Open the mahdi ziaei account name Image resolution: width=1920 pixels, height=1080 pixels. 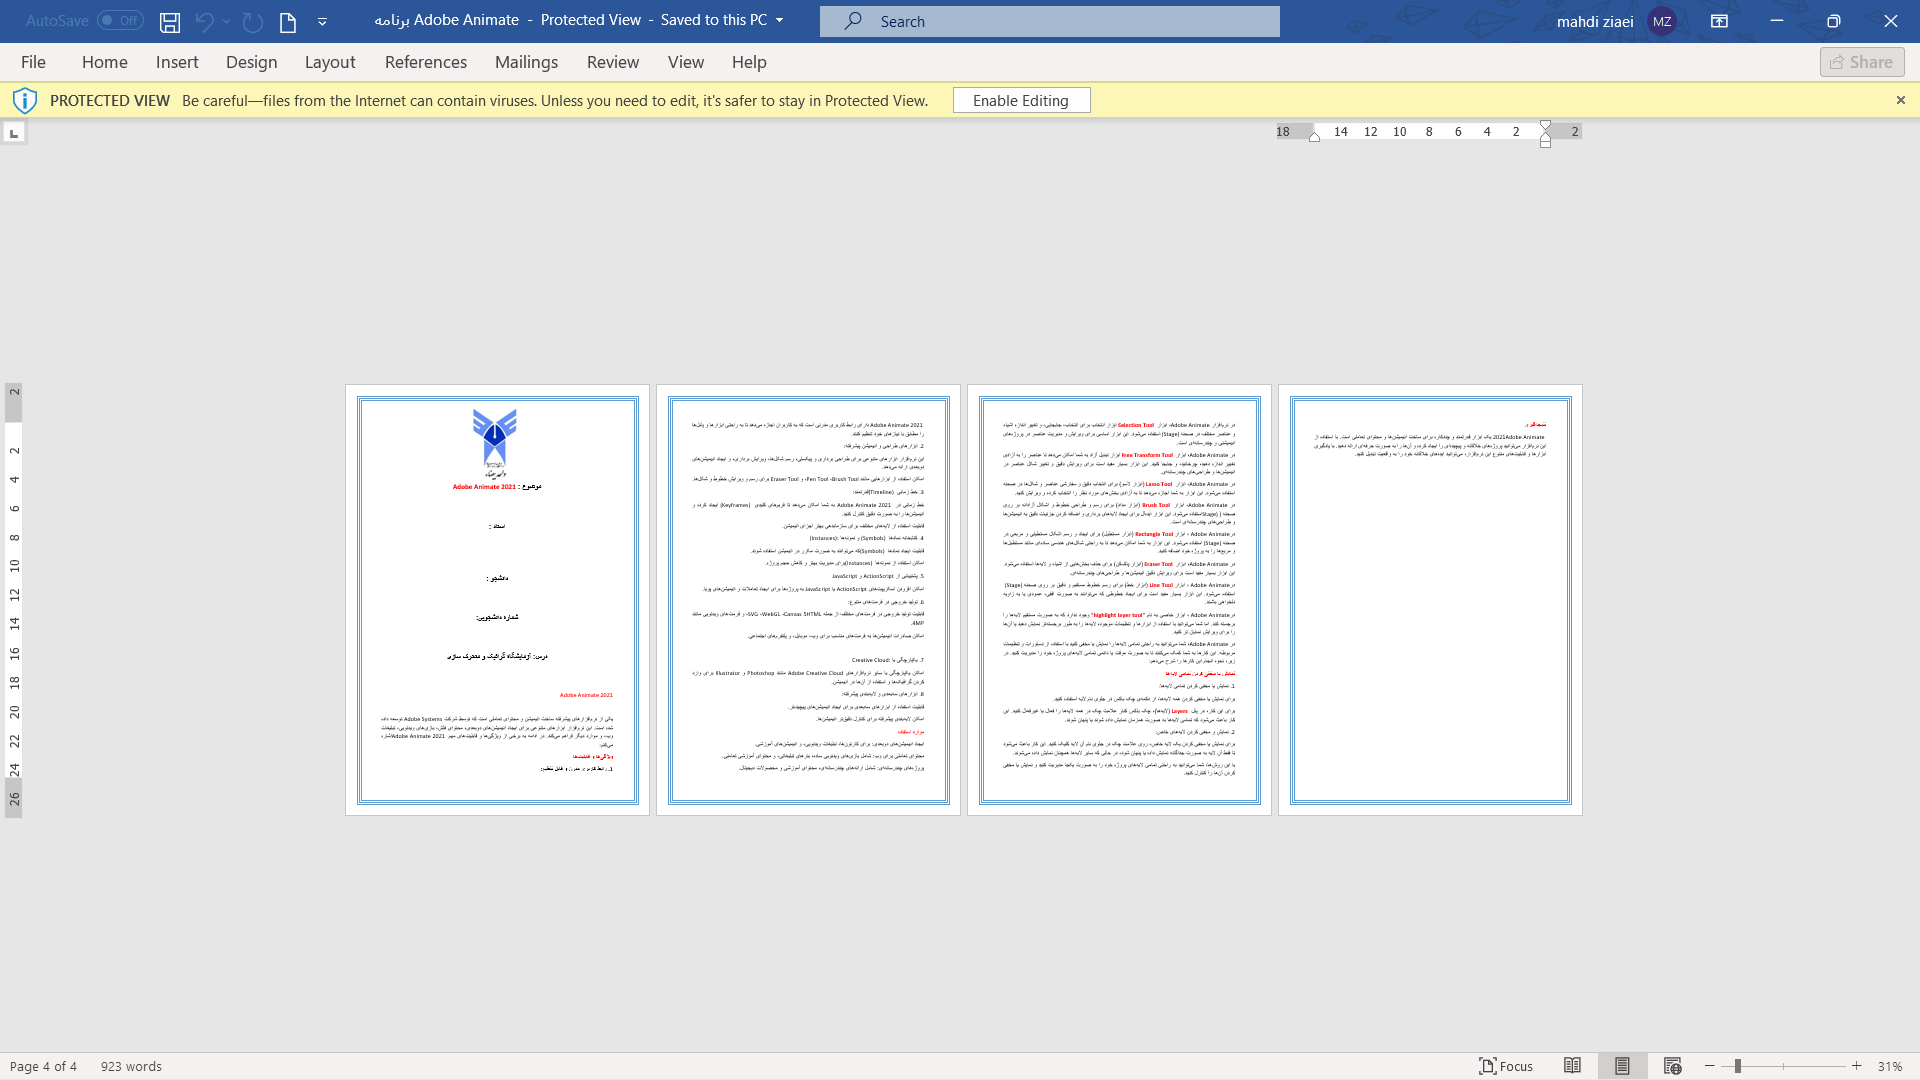(x=1595, y=21)
